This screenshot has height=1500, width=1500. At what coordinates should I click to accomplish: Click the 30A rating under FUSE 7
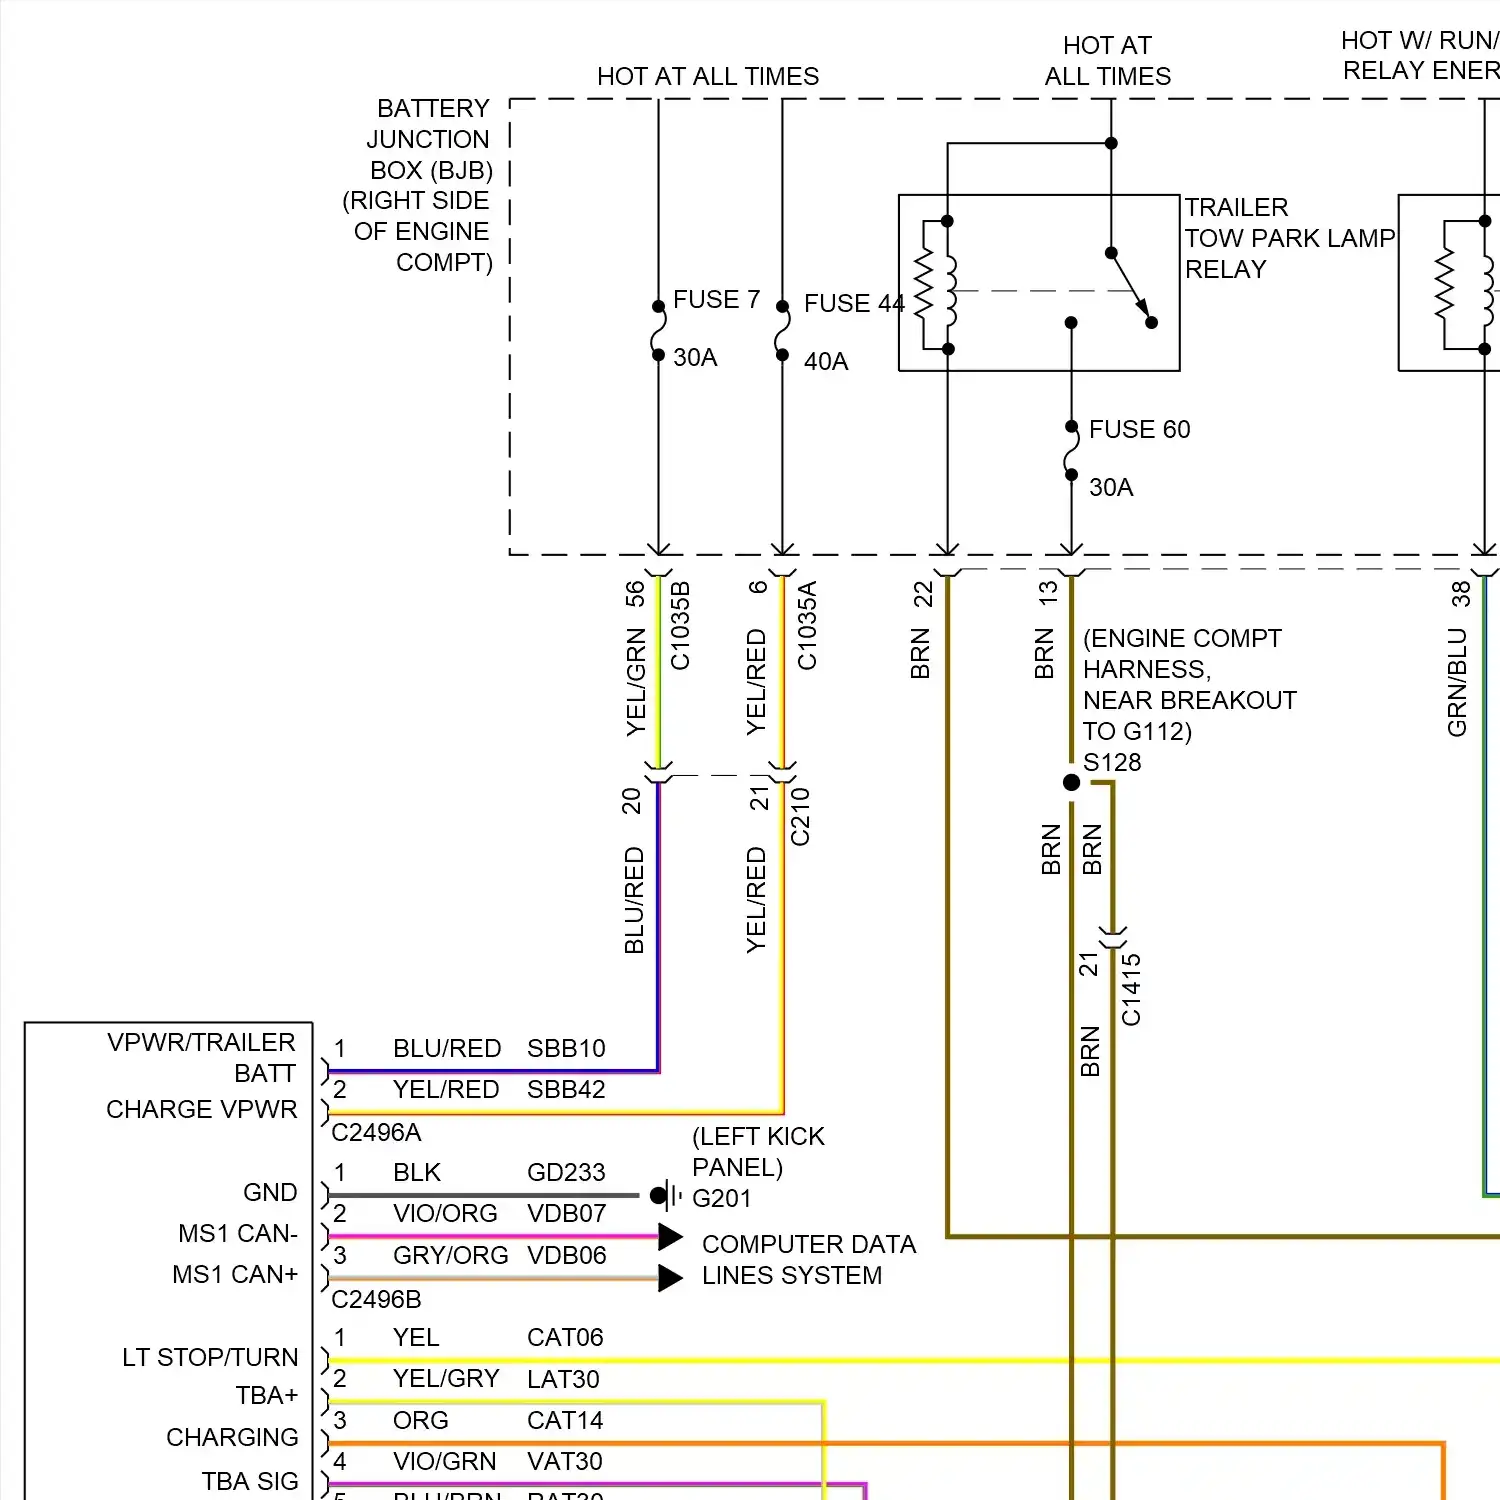pos(695,357)
